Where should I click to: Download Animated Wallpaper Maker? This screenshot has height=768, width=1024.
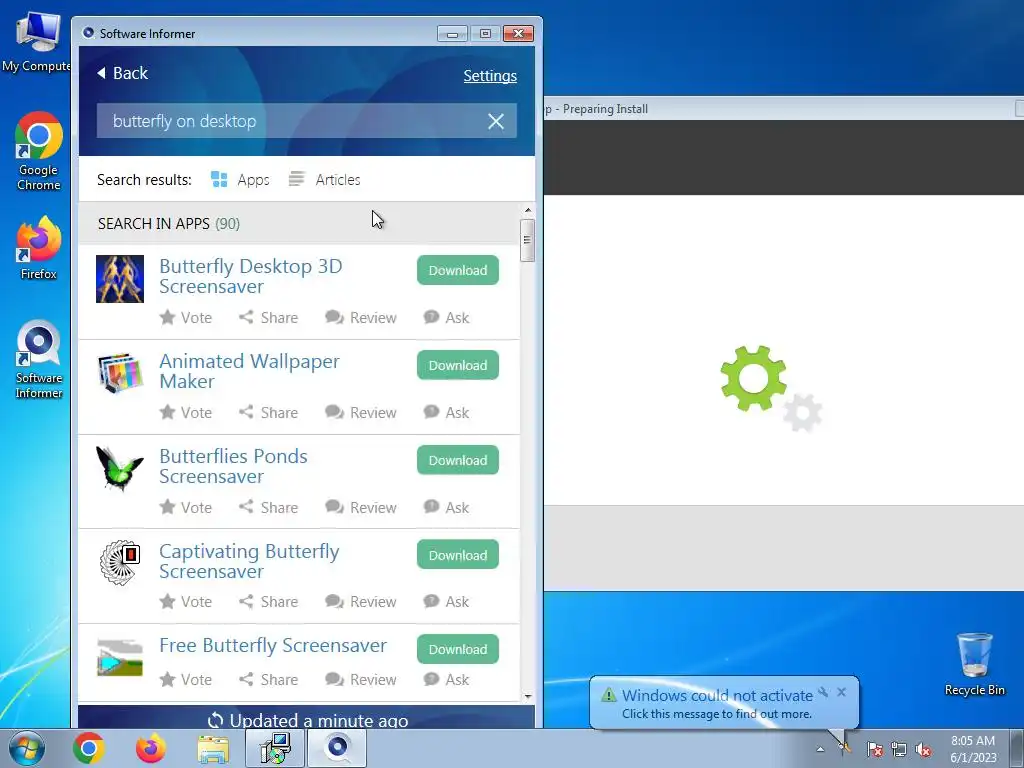pyautogui.click(x=458, y=365)
